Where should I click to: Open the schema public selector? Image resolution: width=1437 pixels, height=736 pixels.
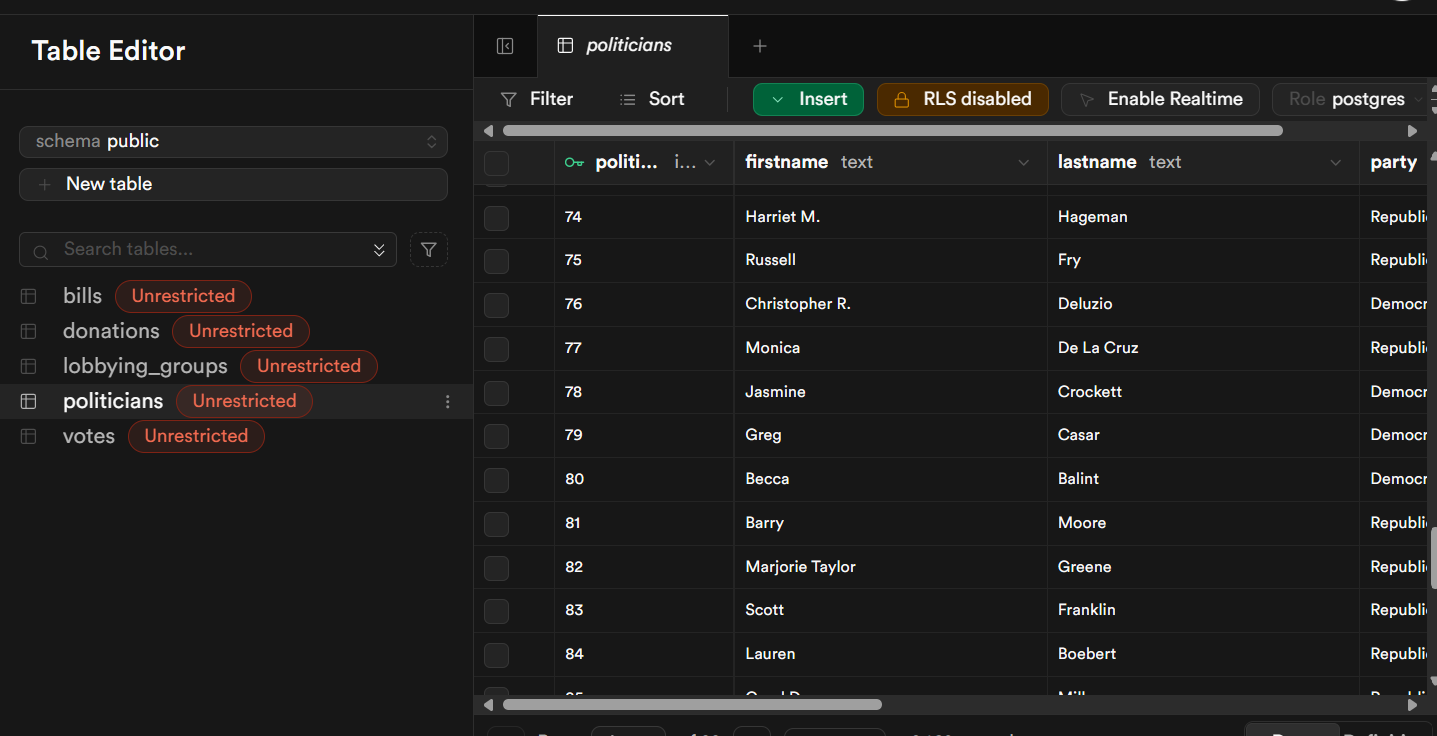[233, 142]
